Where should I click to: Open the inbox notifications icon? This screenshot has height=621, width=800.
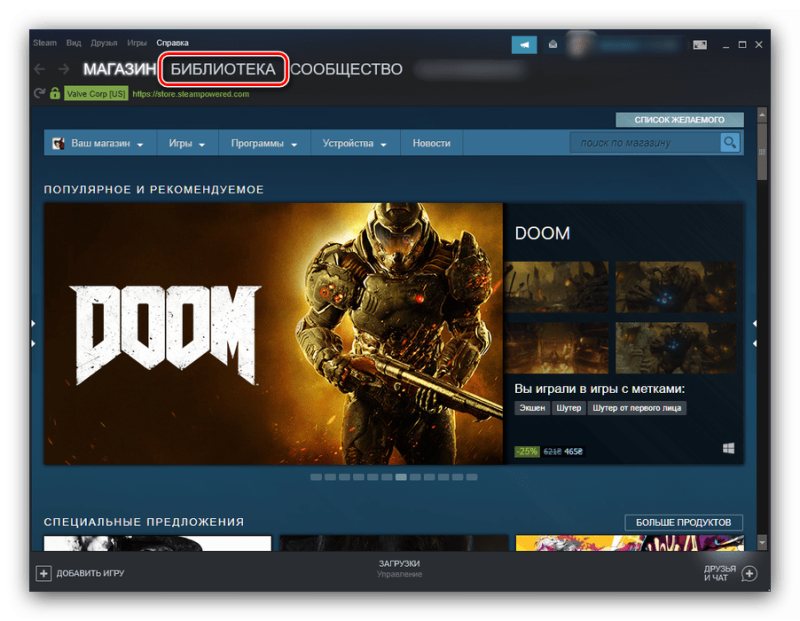point(553,45)
